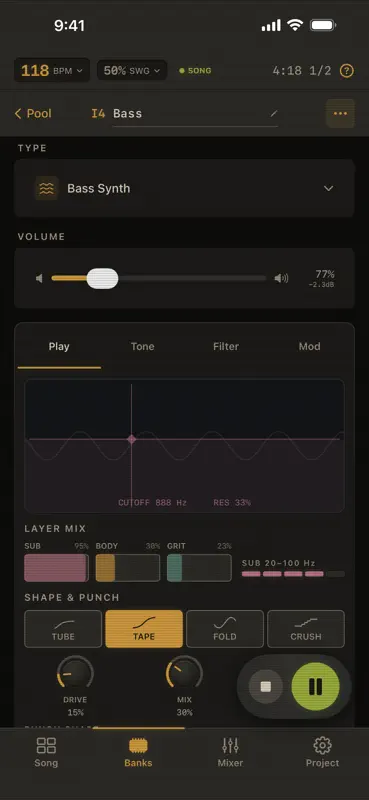Select the CRUSH saturation shape
369x800 pixels.
point(306,629)
